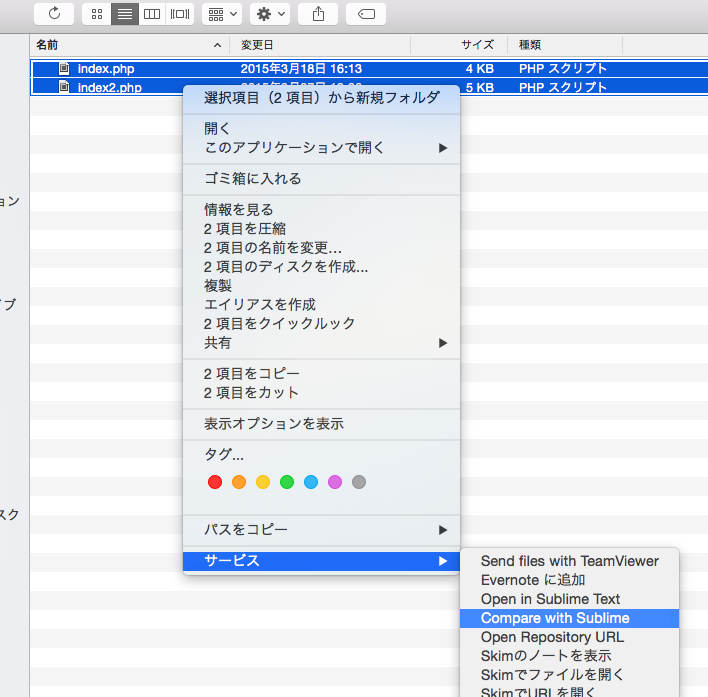Choose Compare with Sublime
The image size is (708, 697).
[x=569, y=618]
